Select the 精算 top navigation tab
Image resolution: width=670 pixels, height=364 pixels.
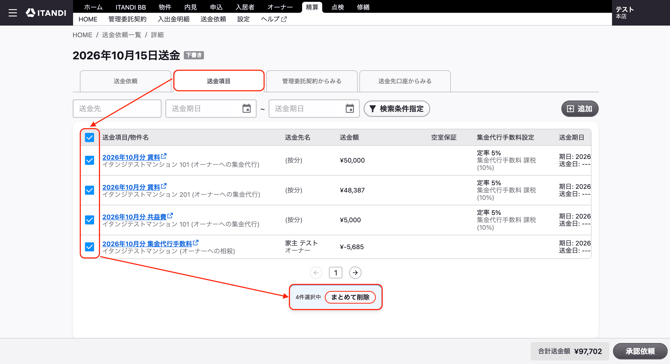(312, 7)
